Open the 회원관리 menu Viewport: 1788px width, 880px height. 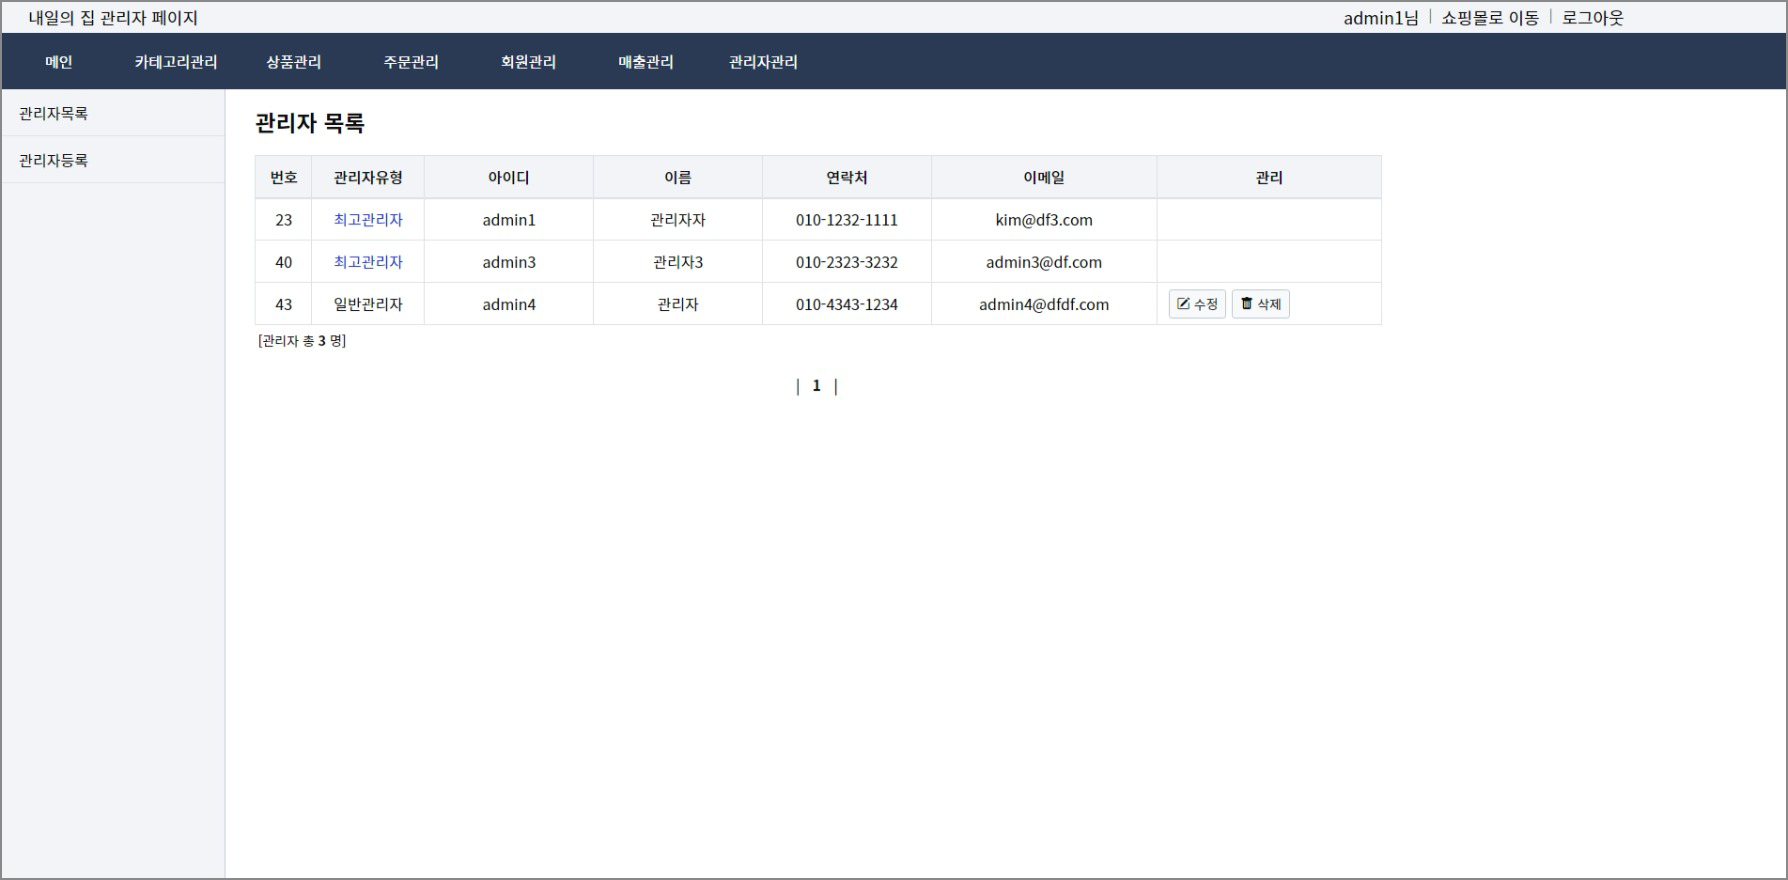point(528,62)
